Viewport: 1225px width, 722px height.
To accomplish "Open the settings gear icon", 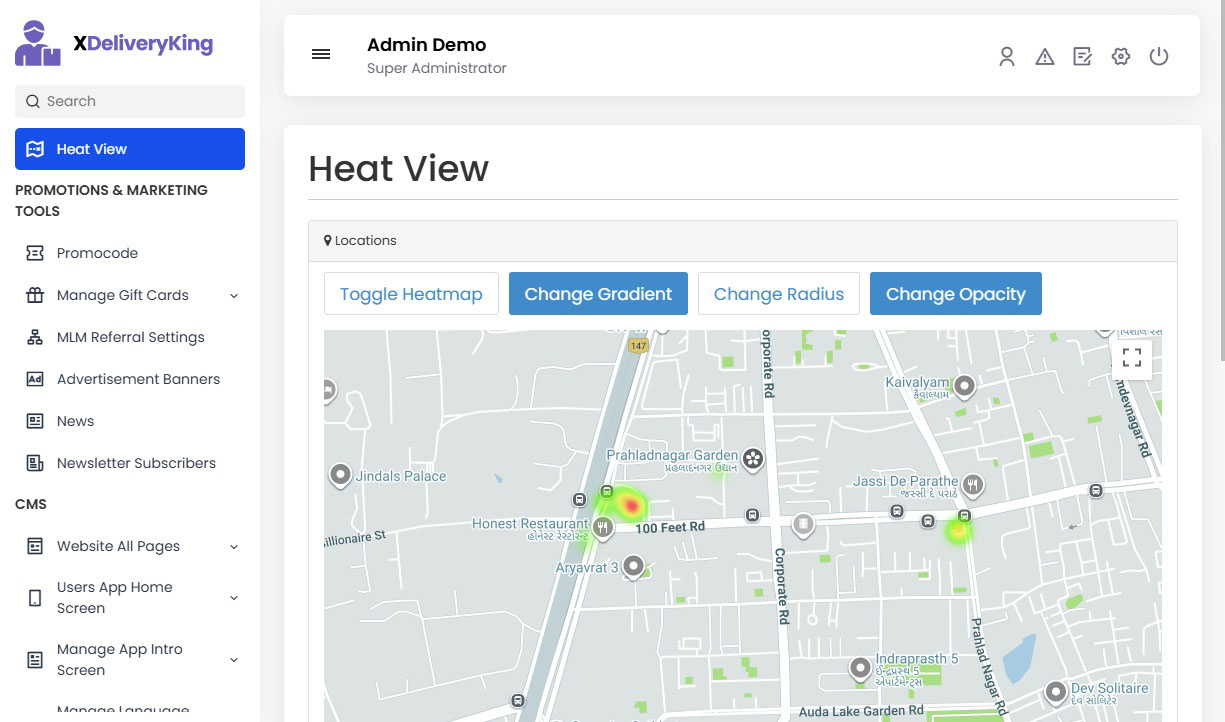I will [x=1121, y=57].
